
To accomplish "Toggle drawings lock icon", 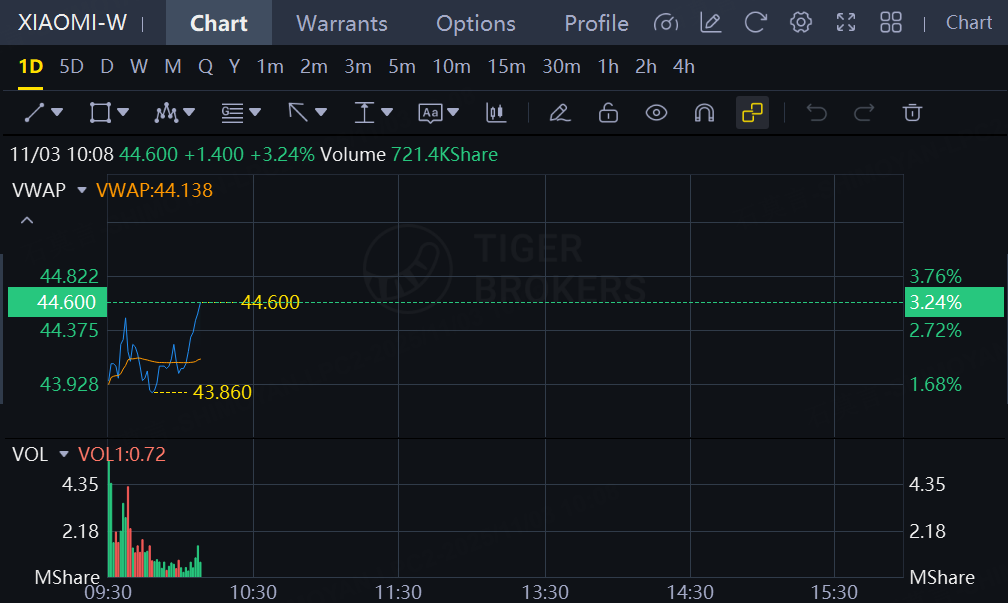I will [x=608, y=113].
